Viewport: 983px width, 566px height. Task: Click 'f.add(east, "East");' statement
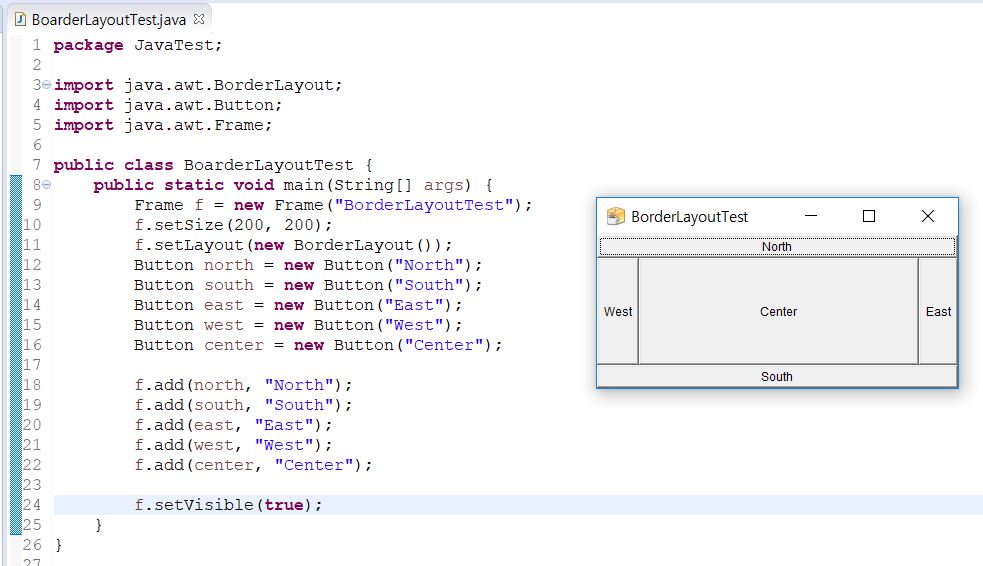tap(233, 425)
